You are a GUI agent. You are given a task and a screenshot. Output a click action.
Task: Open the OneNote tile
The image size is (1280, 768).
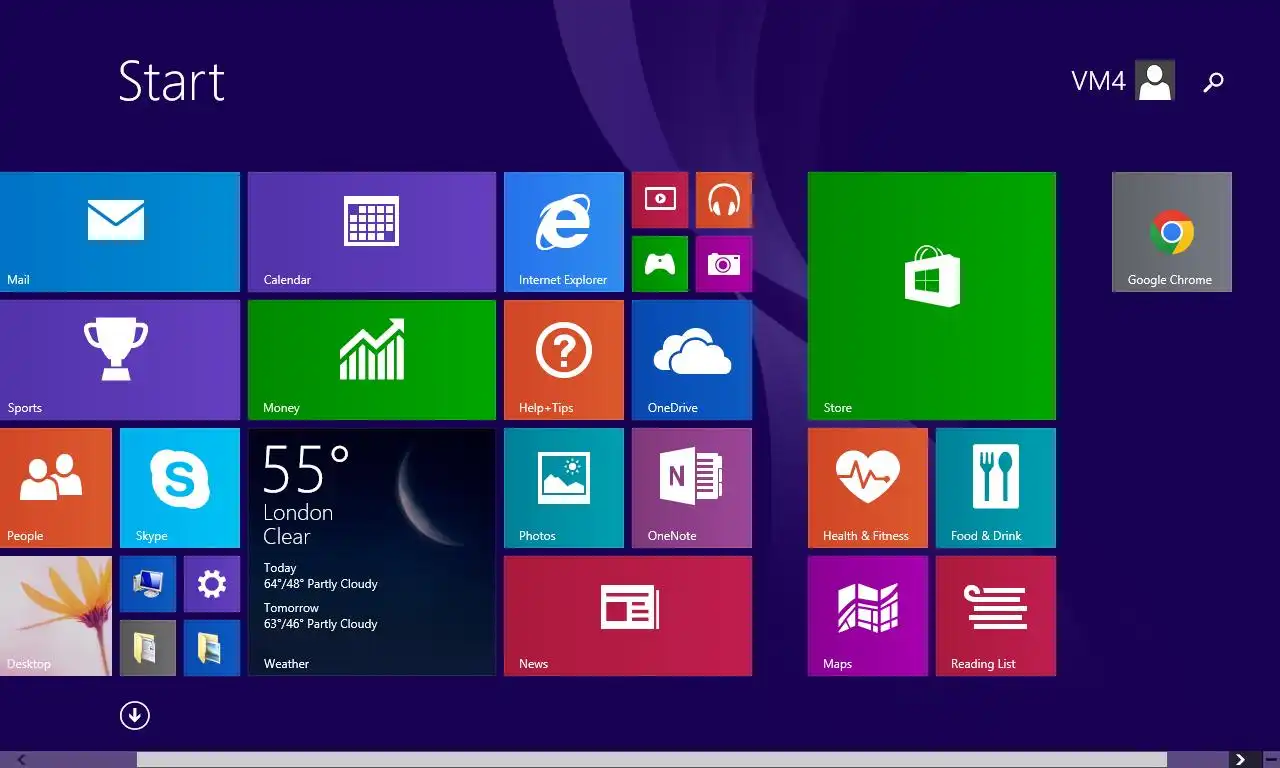692,488
